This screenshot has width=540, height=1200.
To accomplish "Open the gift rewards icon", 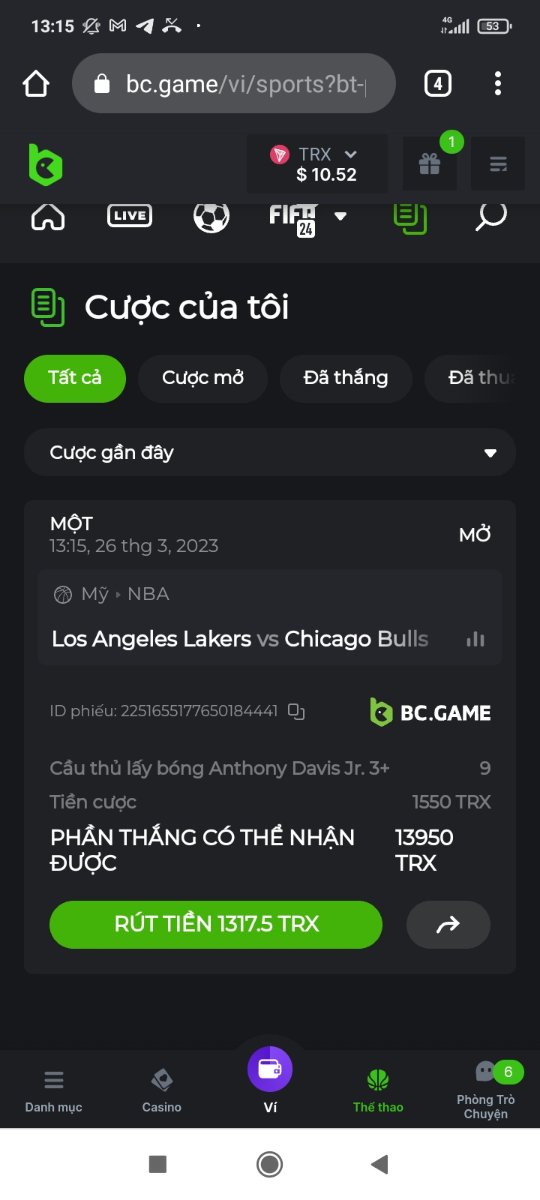I will point(430,164).
